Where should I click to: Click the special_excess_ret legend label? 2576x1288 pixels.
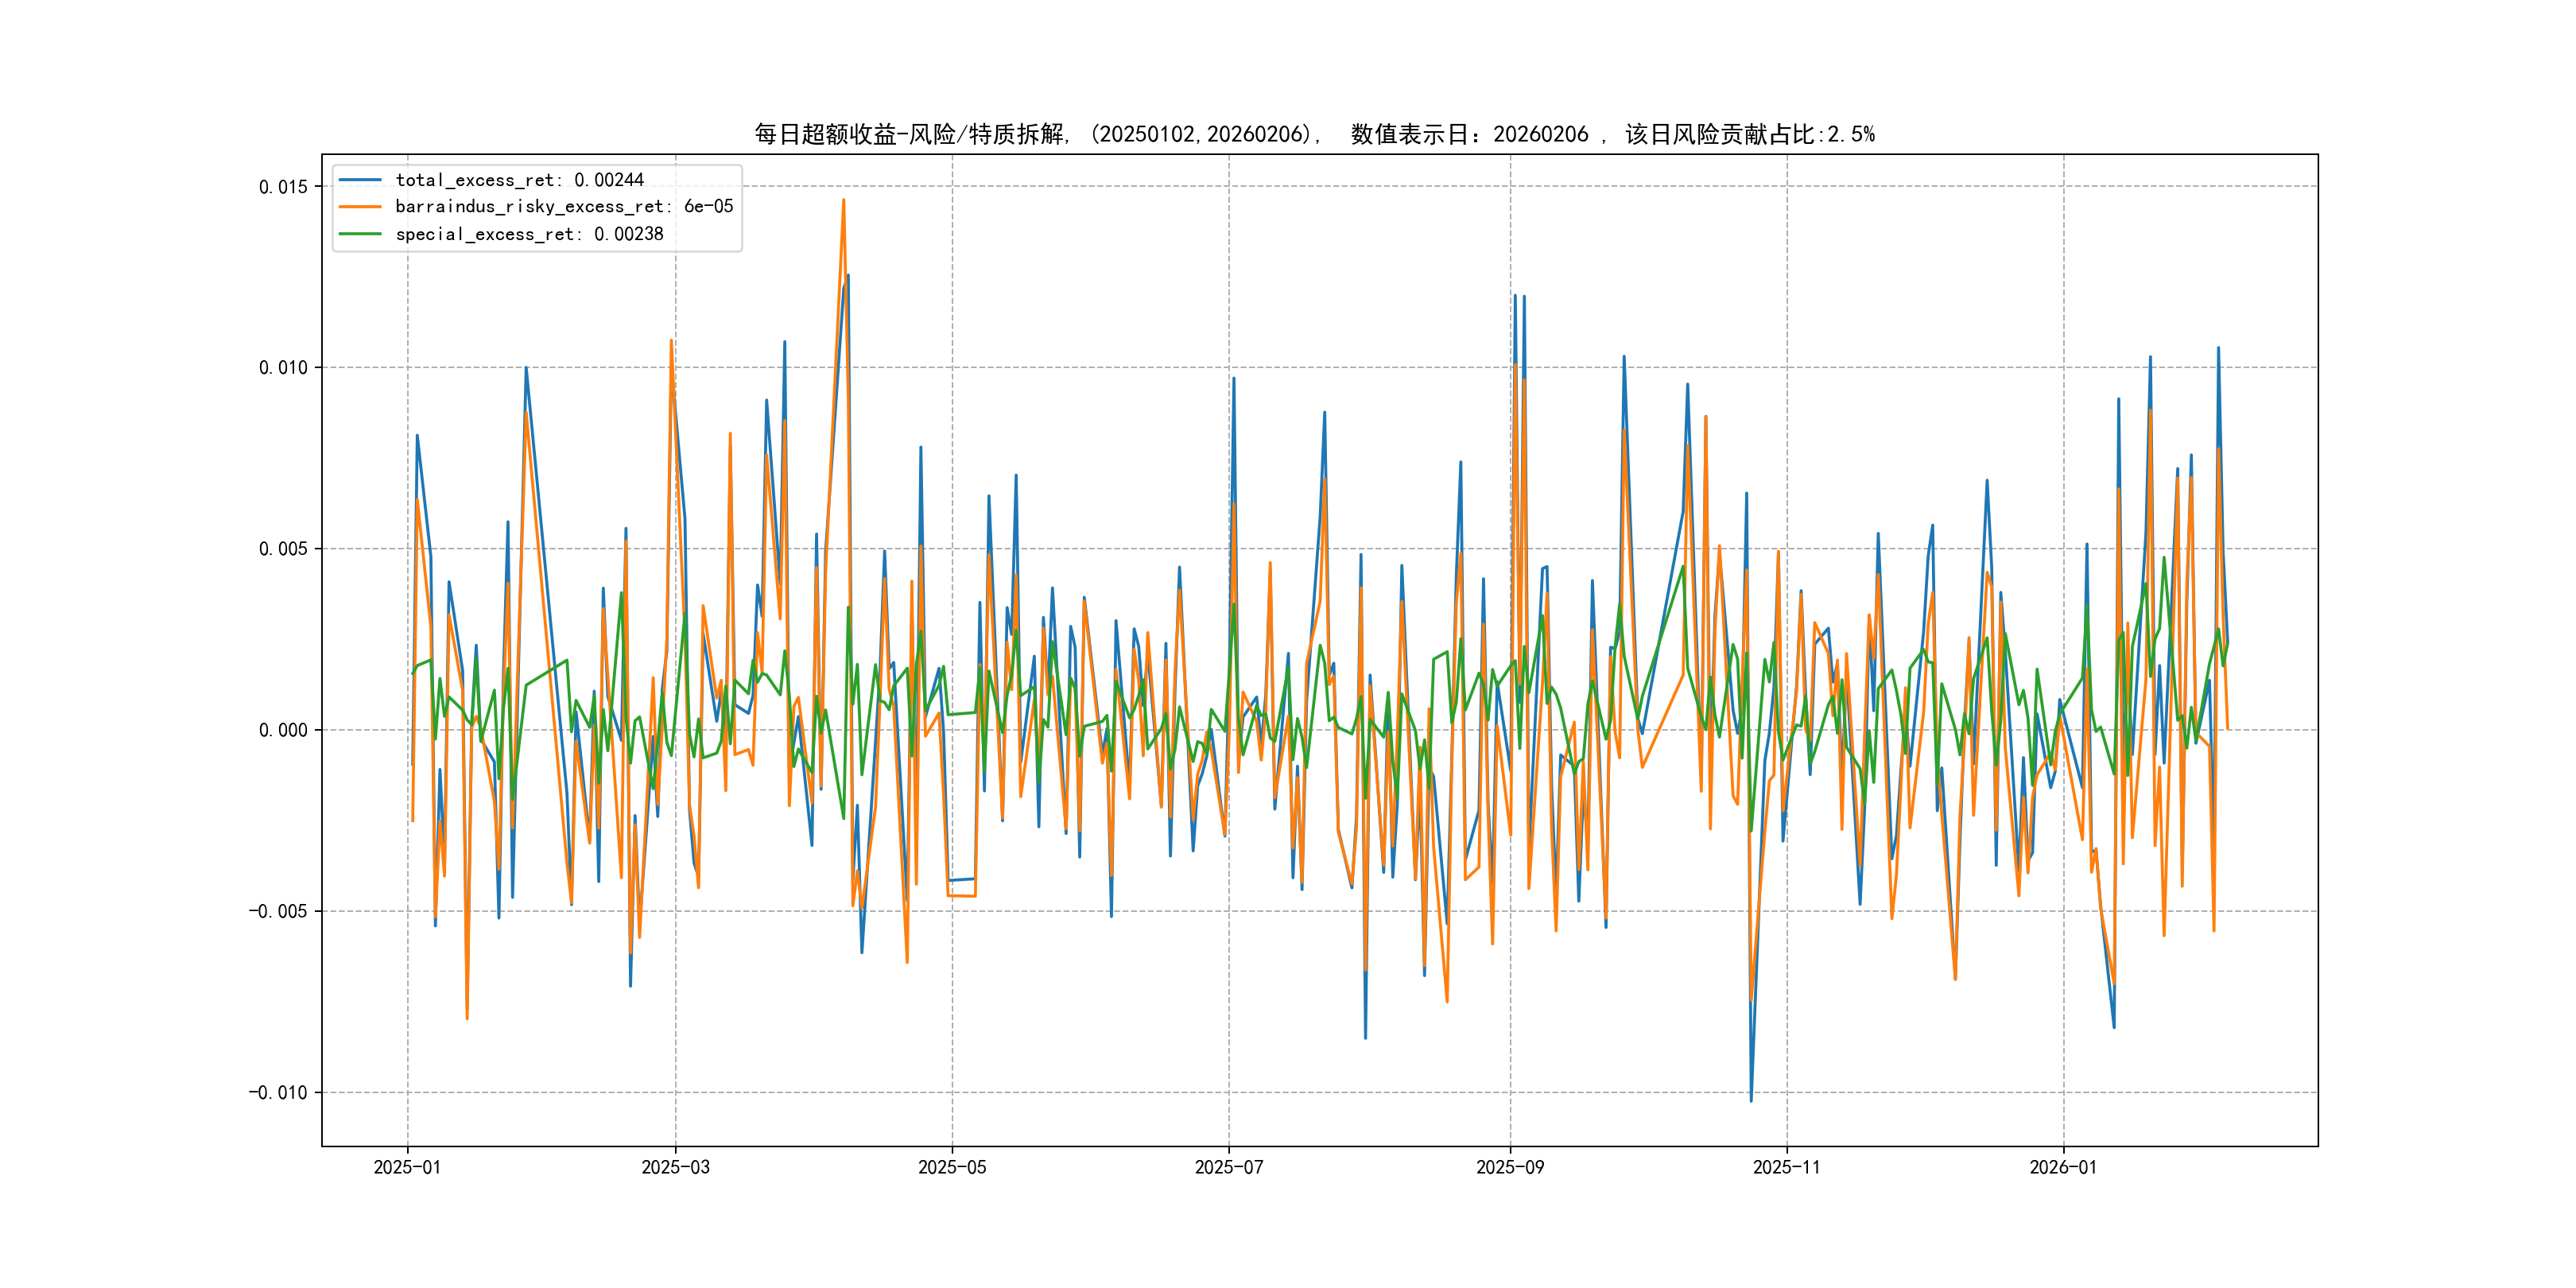coord(529,234)
